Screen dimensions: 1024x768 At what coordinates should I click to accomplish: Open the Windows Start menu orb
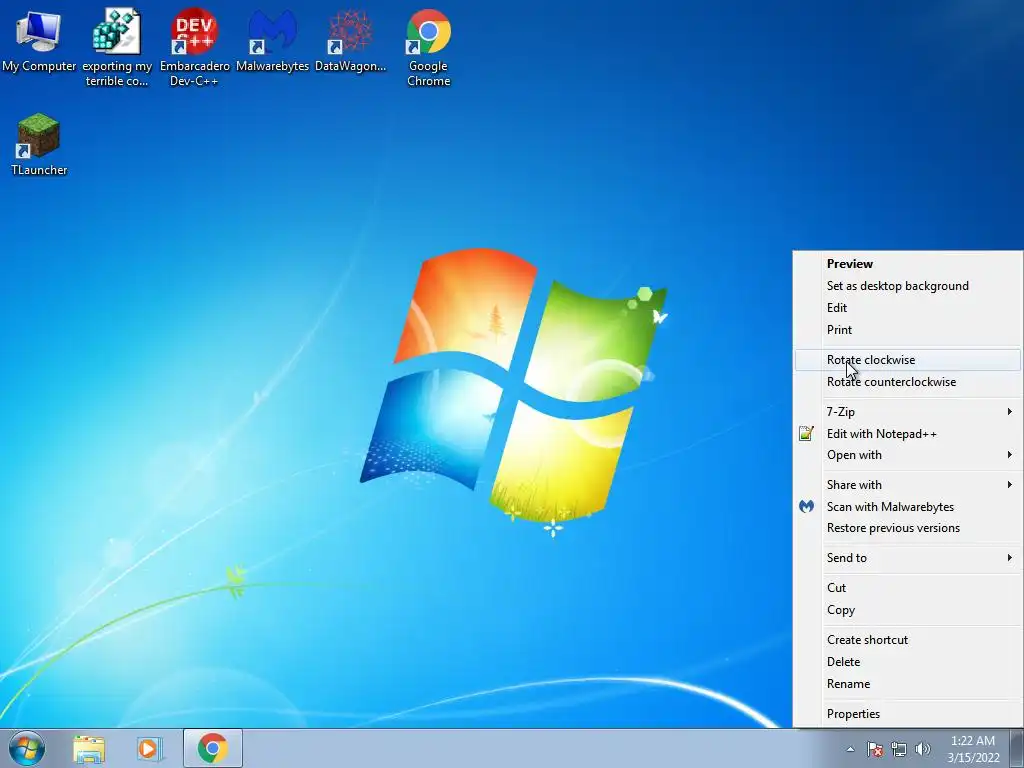(x=27, y=748)
